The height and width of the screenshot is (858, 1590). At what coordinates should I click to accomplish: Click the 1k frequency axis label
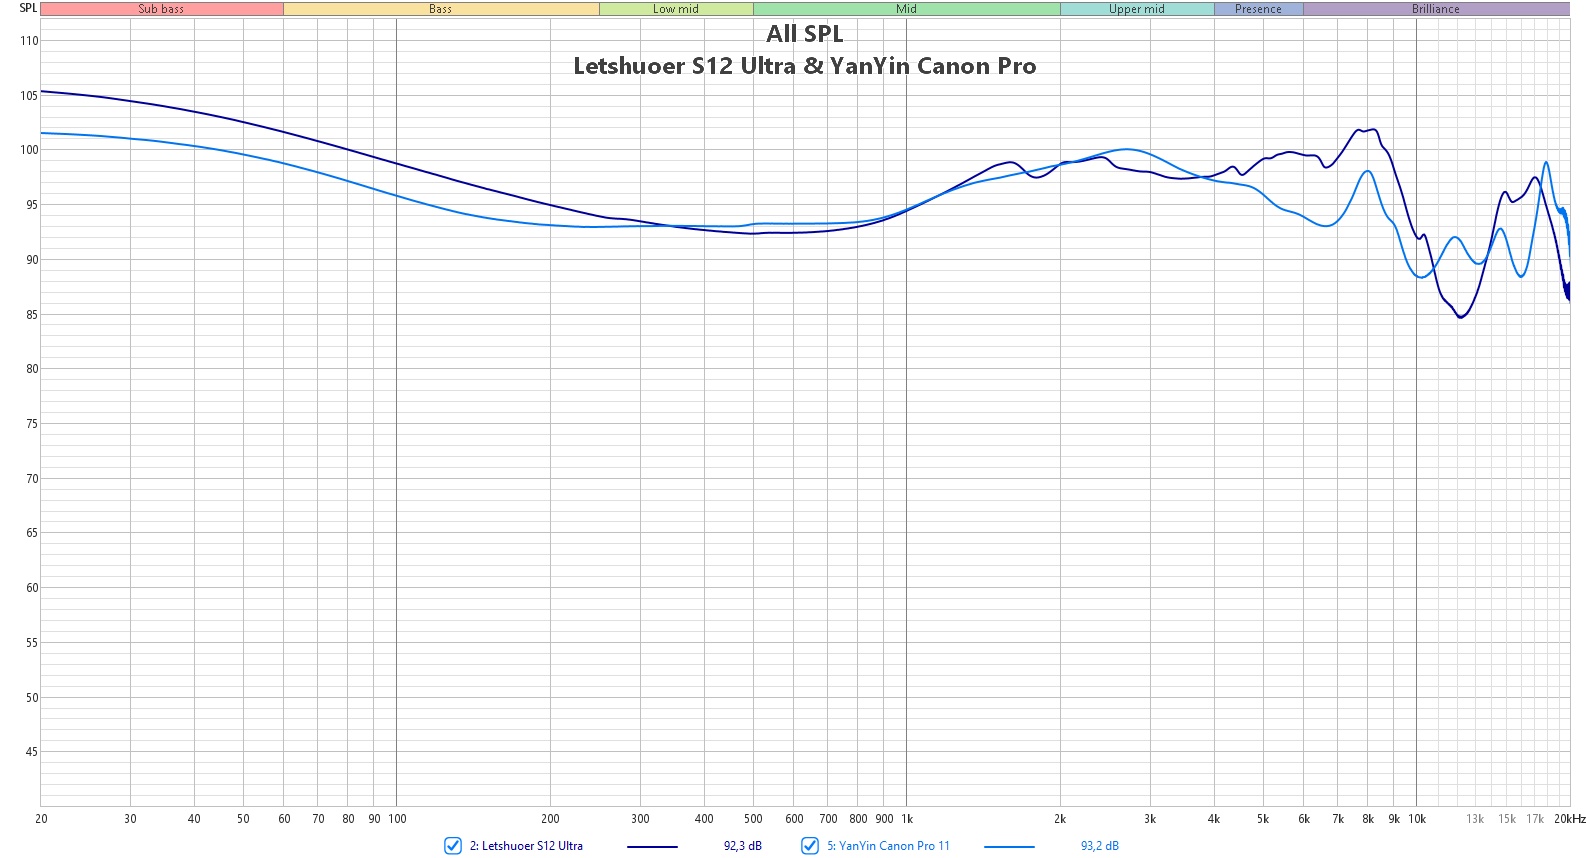coord(907,819)
